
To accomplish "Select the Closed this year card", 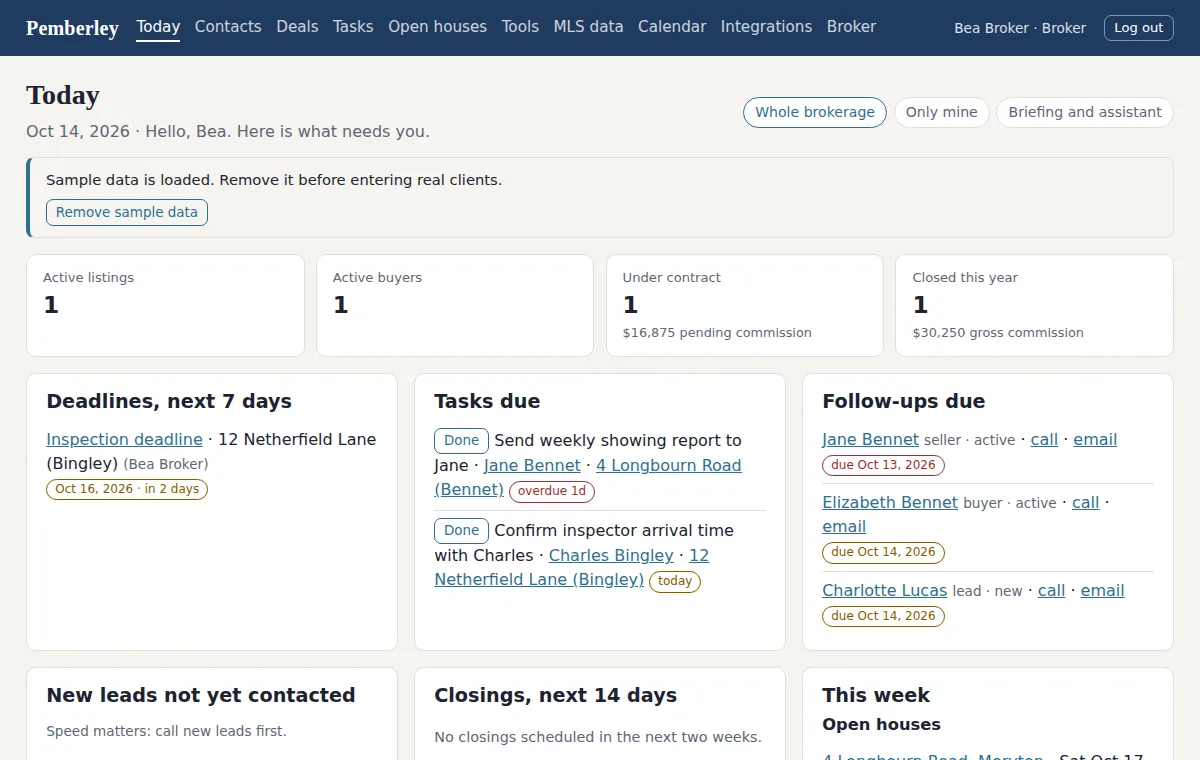I will [1034, 305].
